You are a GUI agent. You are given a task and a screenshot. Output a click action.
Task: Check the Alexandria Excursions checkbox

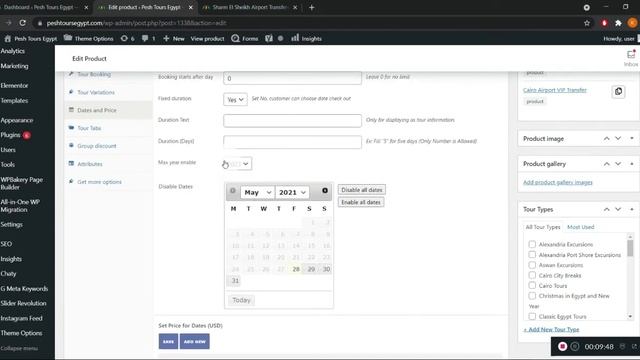click(x=532, y=244)
